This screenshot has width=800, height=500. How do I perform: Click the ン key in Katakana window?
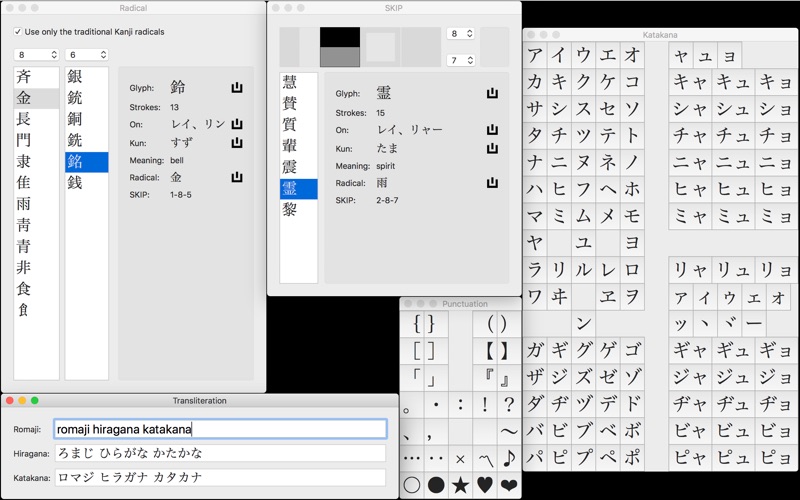coord(583,323)
